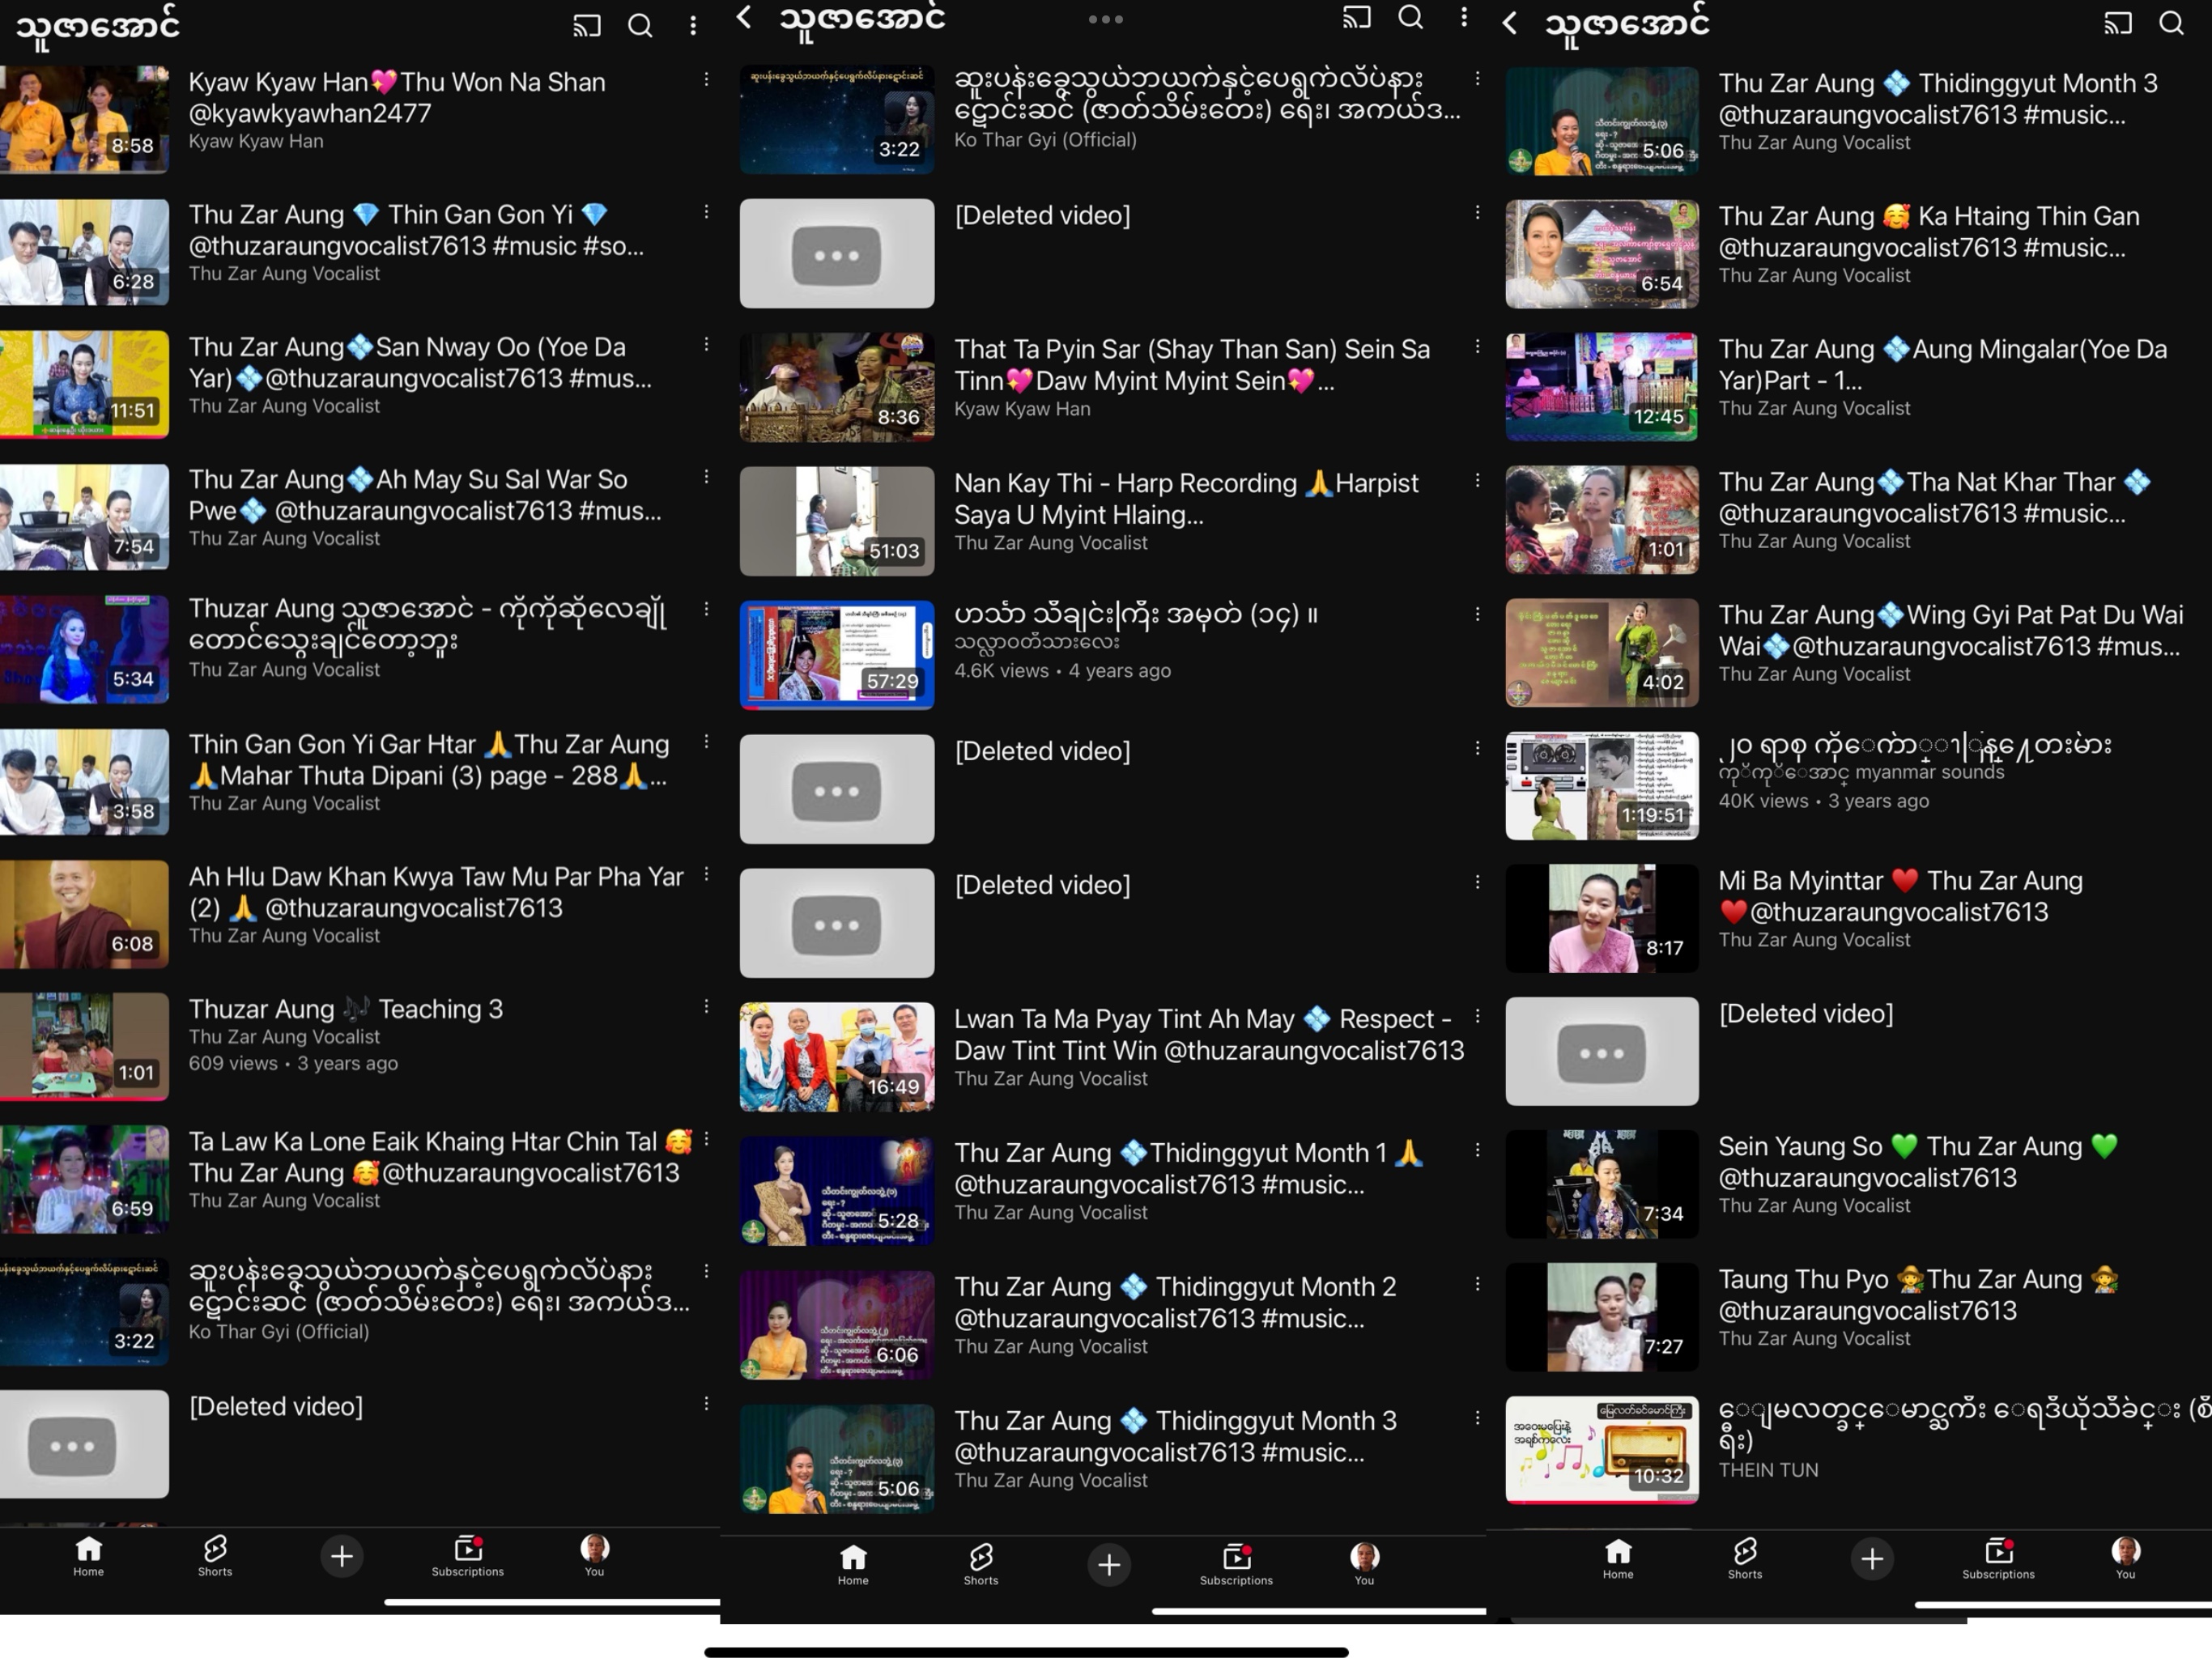Open the more options menu in the left panel header
The height and width of the screenshot is (1658, 2212).
click(x=693, y=25)
